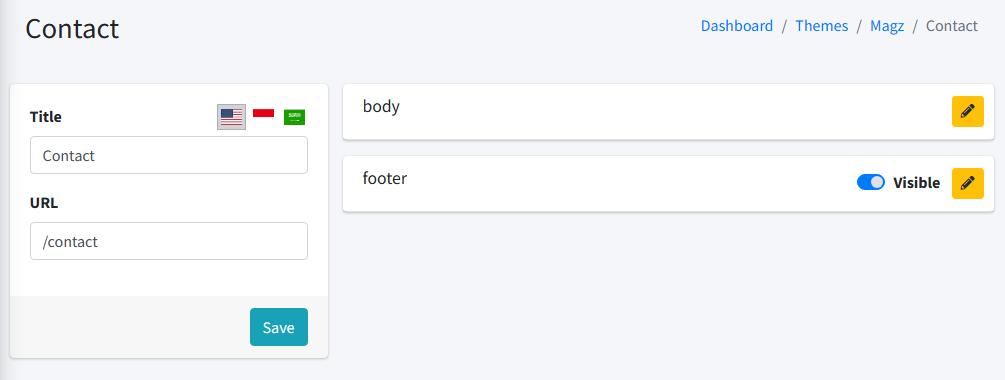Toggle the footer Visible switch off
Image resolution: width=1005 pixels, height=380 pixels.
(870, 183)
